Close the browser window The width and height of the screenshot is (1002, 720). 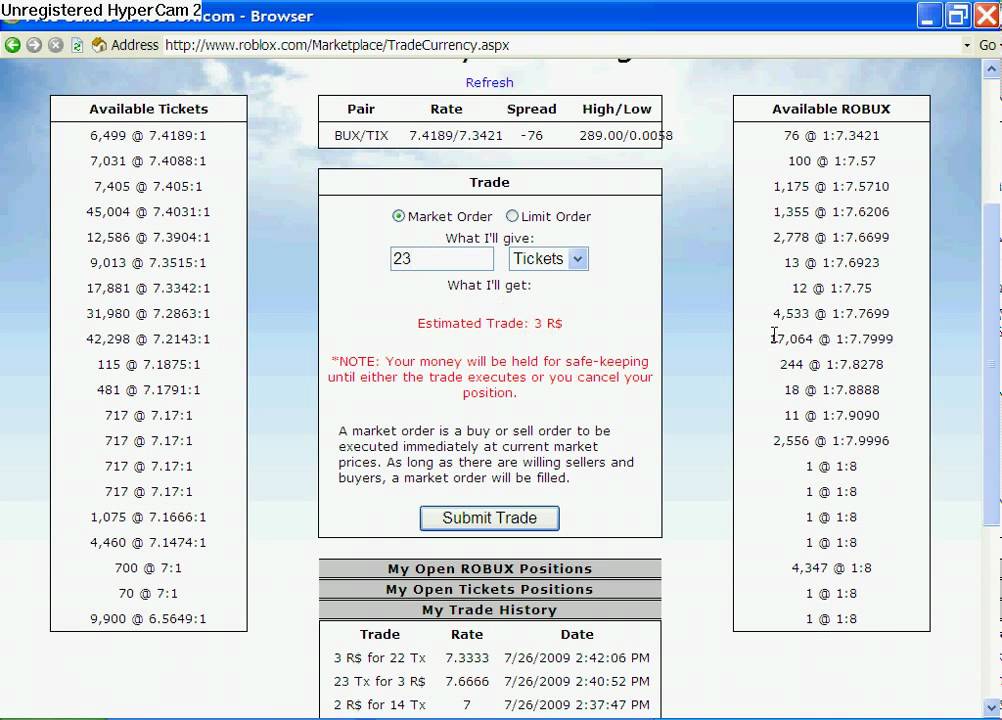pyautogui.click(x=987, y=15)
